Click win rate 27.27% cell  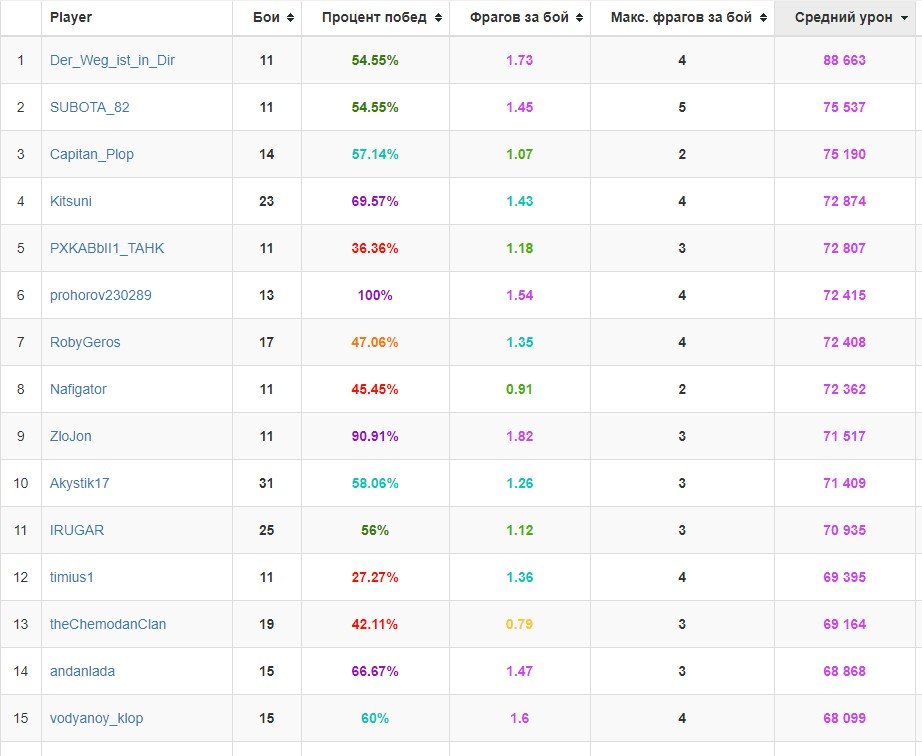375,578
